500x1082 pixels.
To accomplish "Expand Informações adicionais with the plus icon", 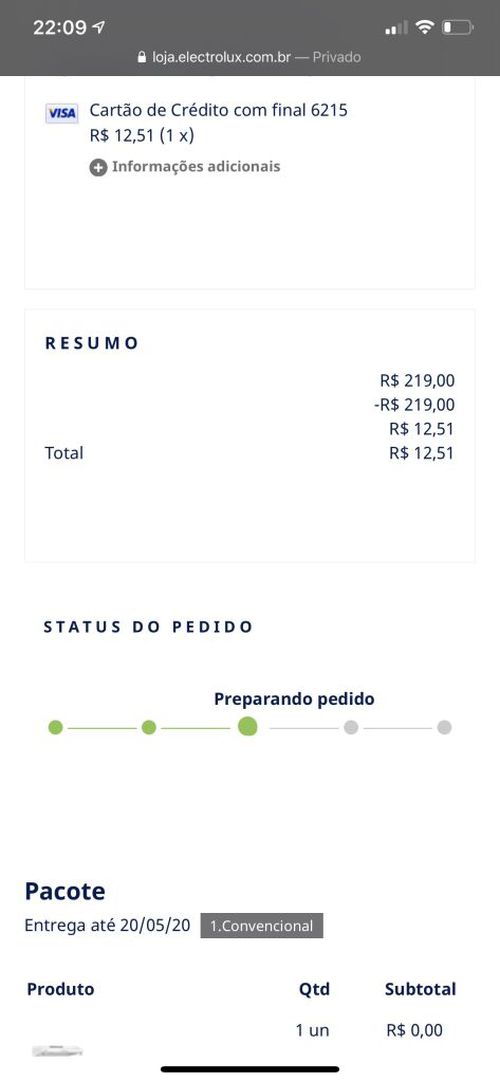I will coord(98,167).
